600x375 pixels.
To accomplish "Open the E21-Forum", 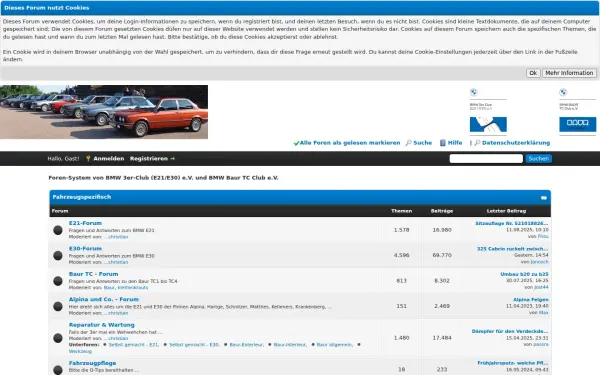I will click(85, 223).
